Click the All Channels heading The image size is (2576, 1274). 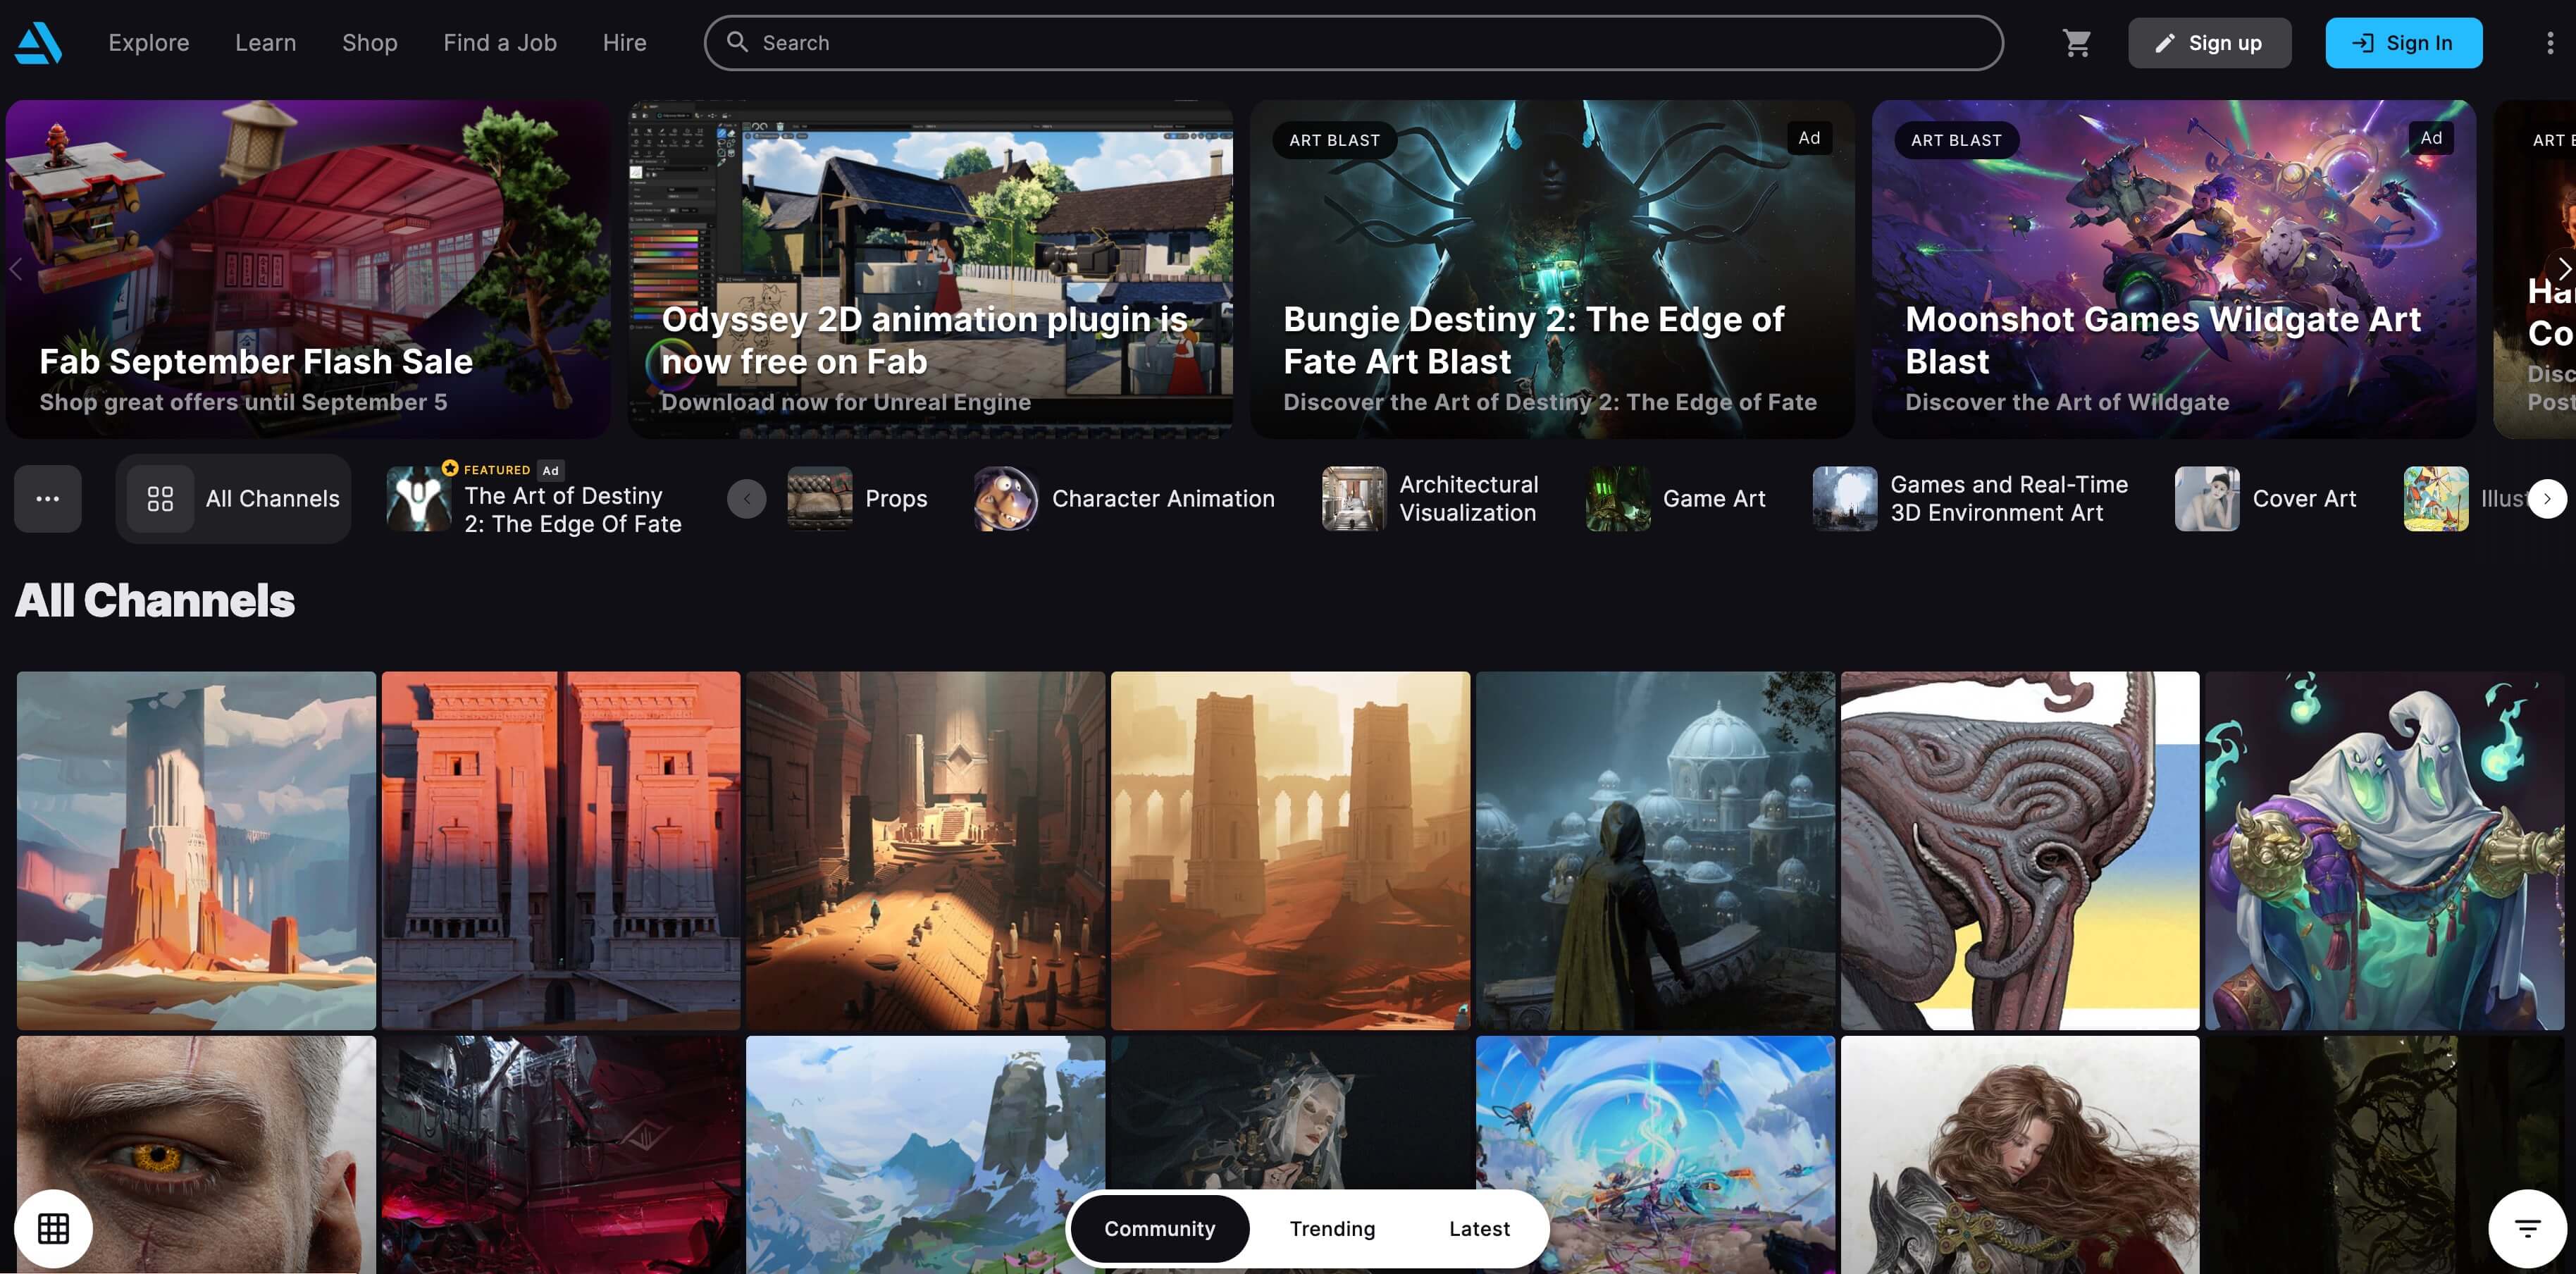coord(155,600)
